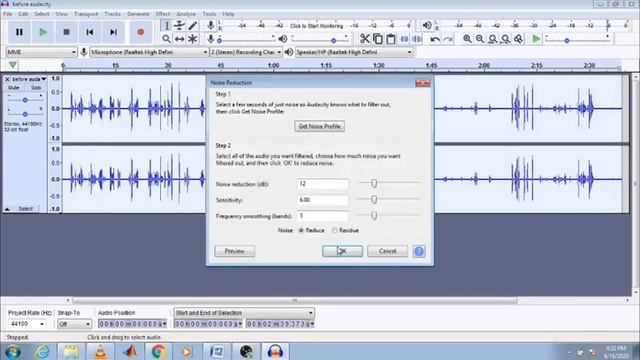The width and height of the screenshot is (640, 360).
Task: Click the recording meter microphone icon
Action: click(211, 25)
